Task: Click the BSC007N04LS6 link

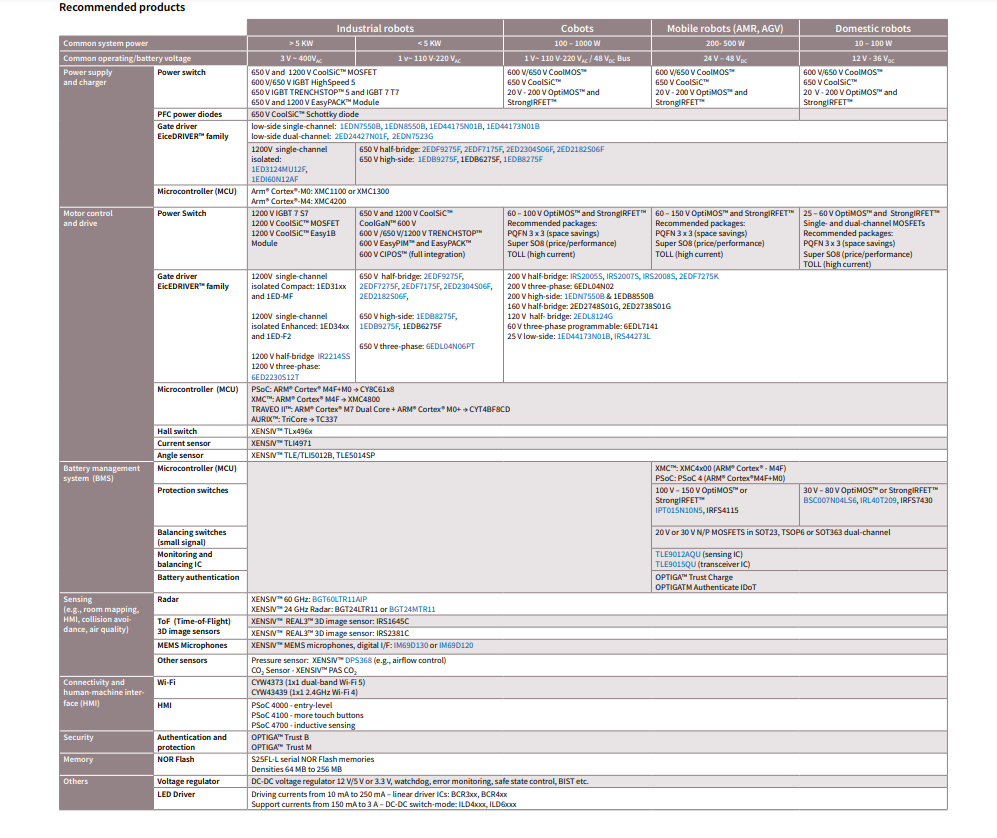Action: [x=831, y=500]
